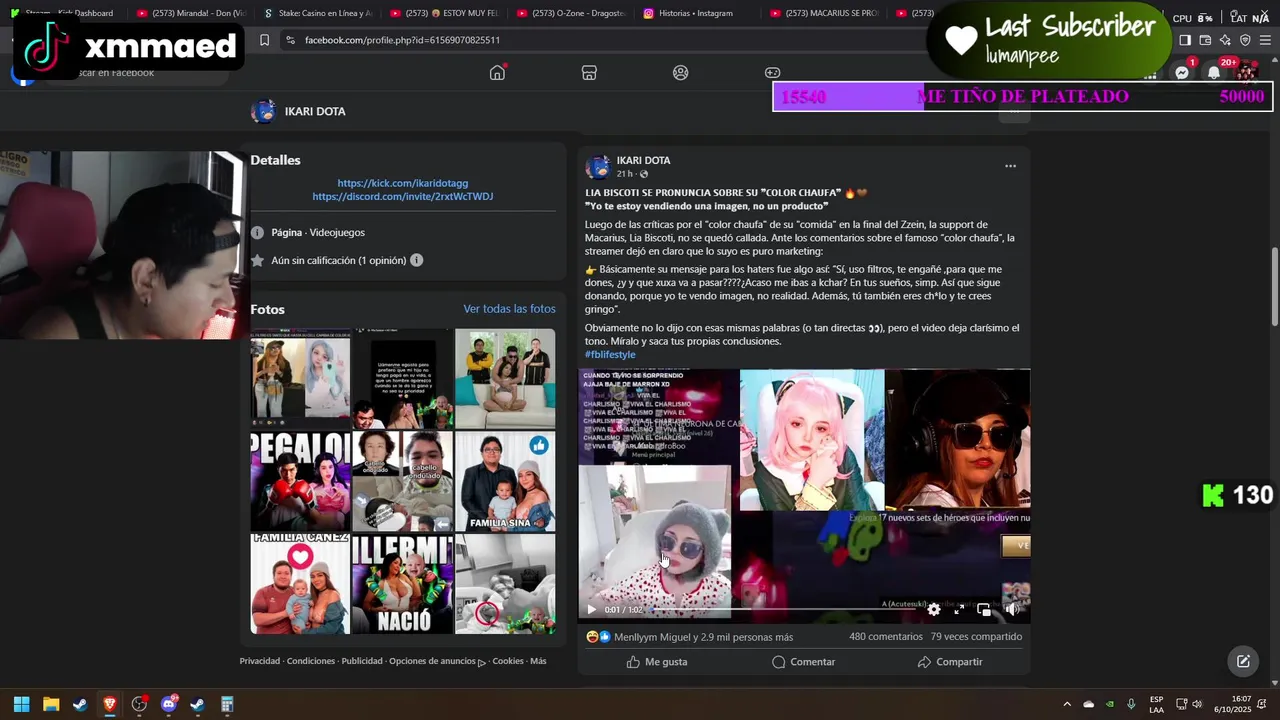Open the 480 comentarios count
Image resolution: width=1280 pixels, height=720 pixels.
886,636
